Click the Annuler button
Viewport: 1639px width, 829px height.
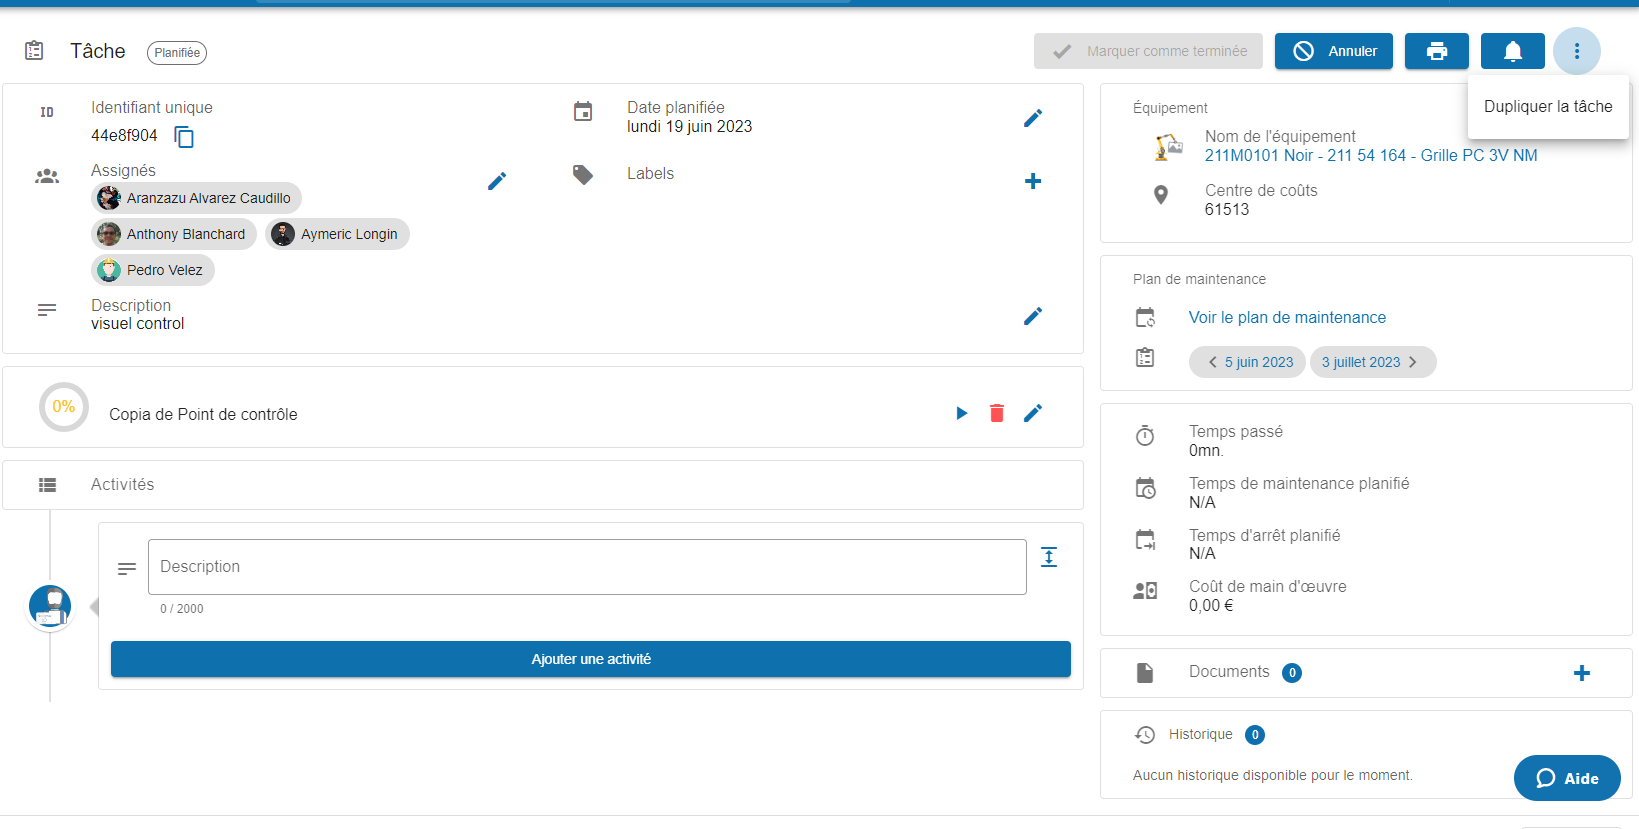point(1333,51)
